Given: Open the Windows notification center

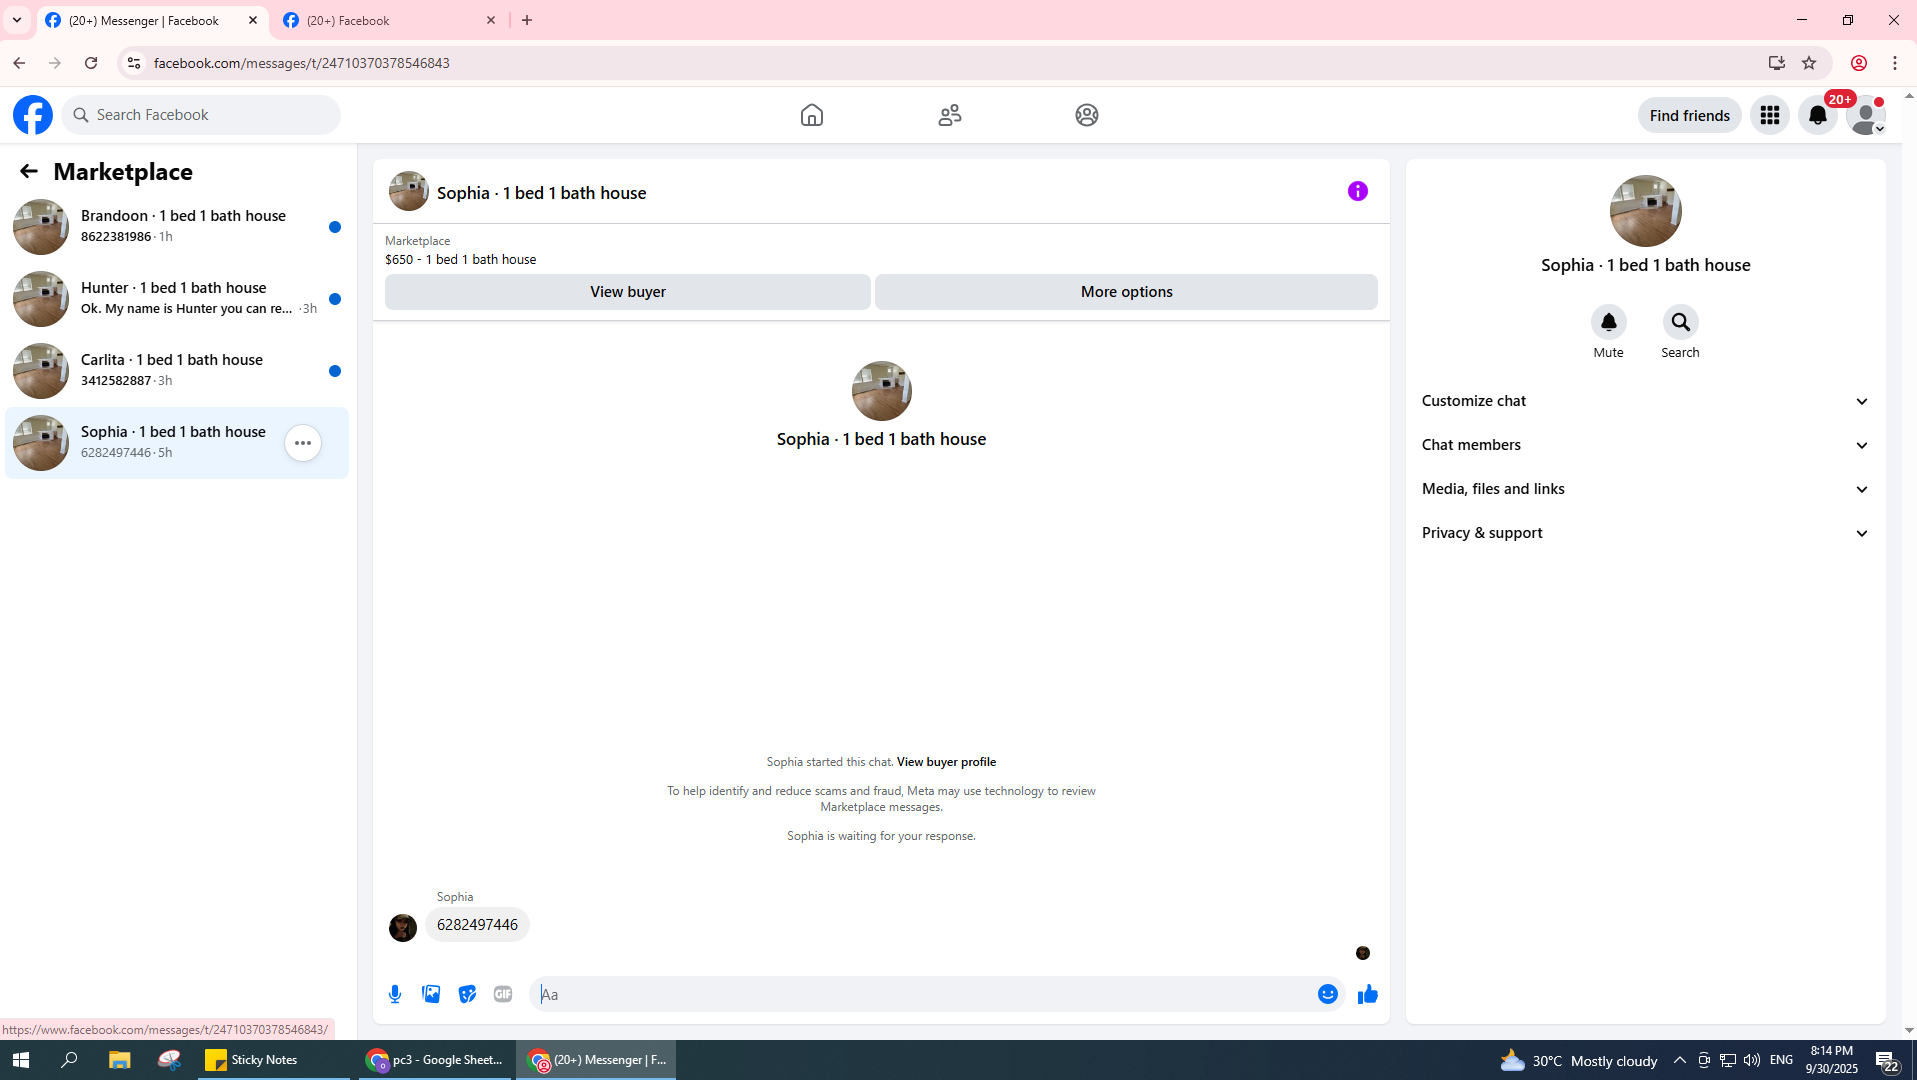Looking at the screenshot, I should [x=1887, y=1060].
